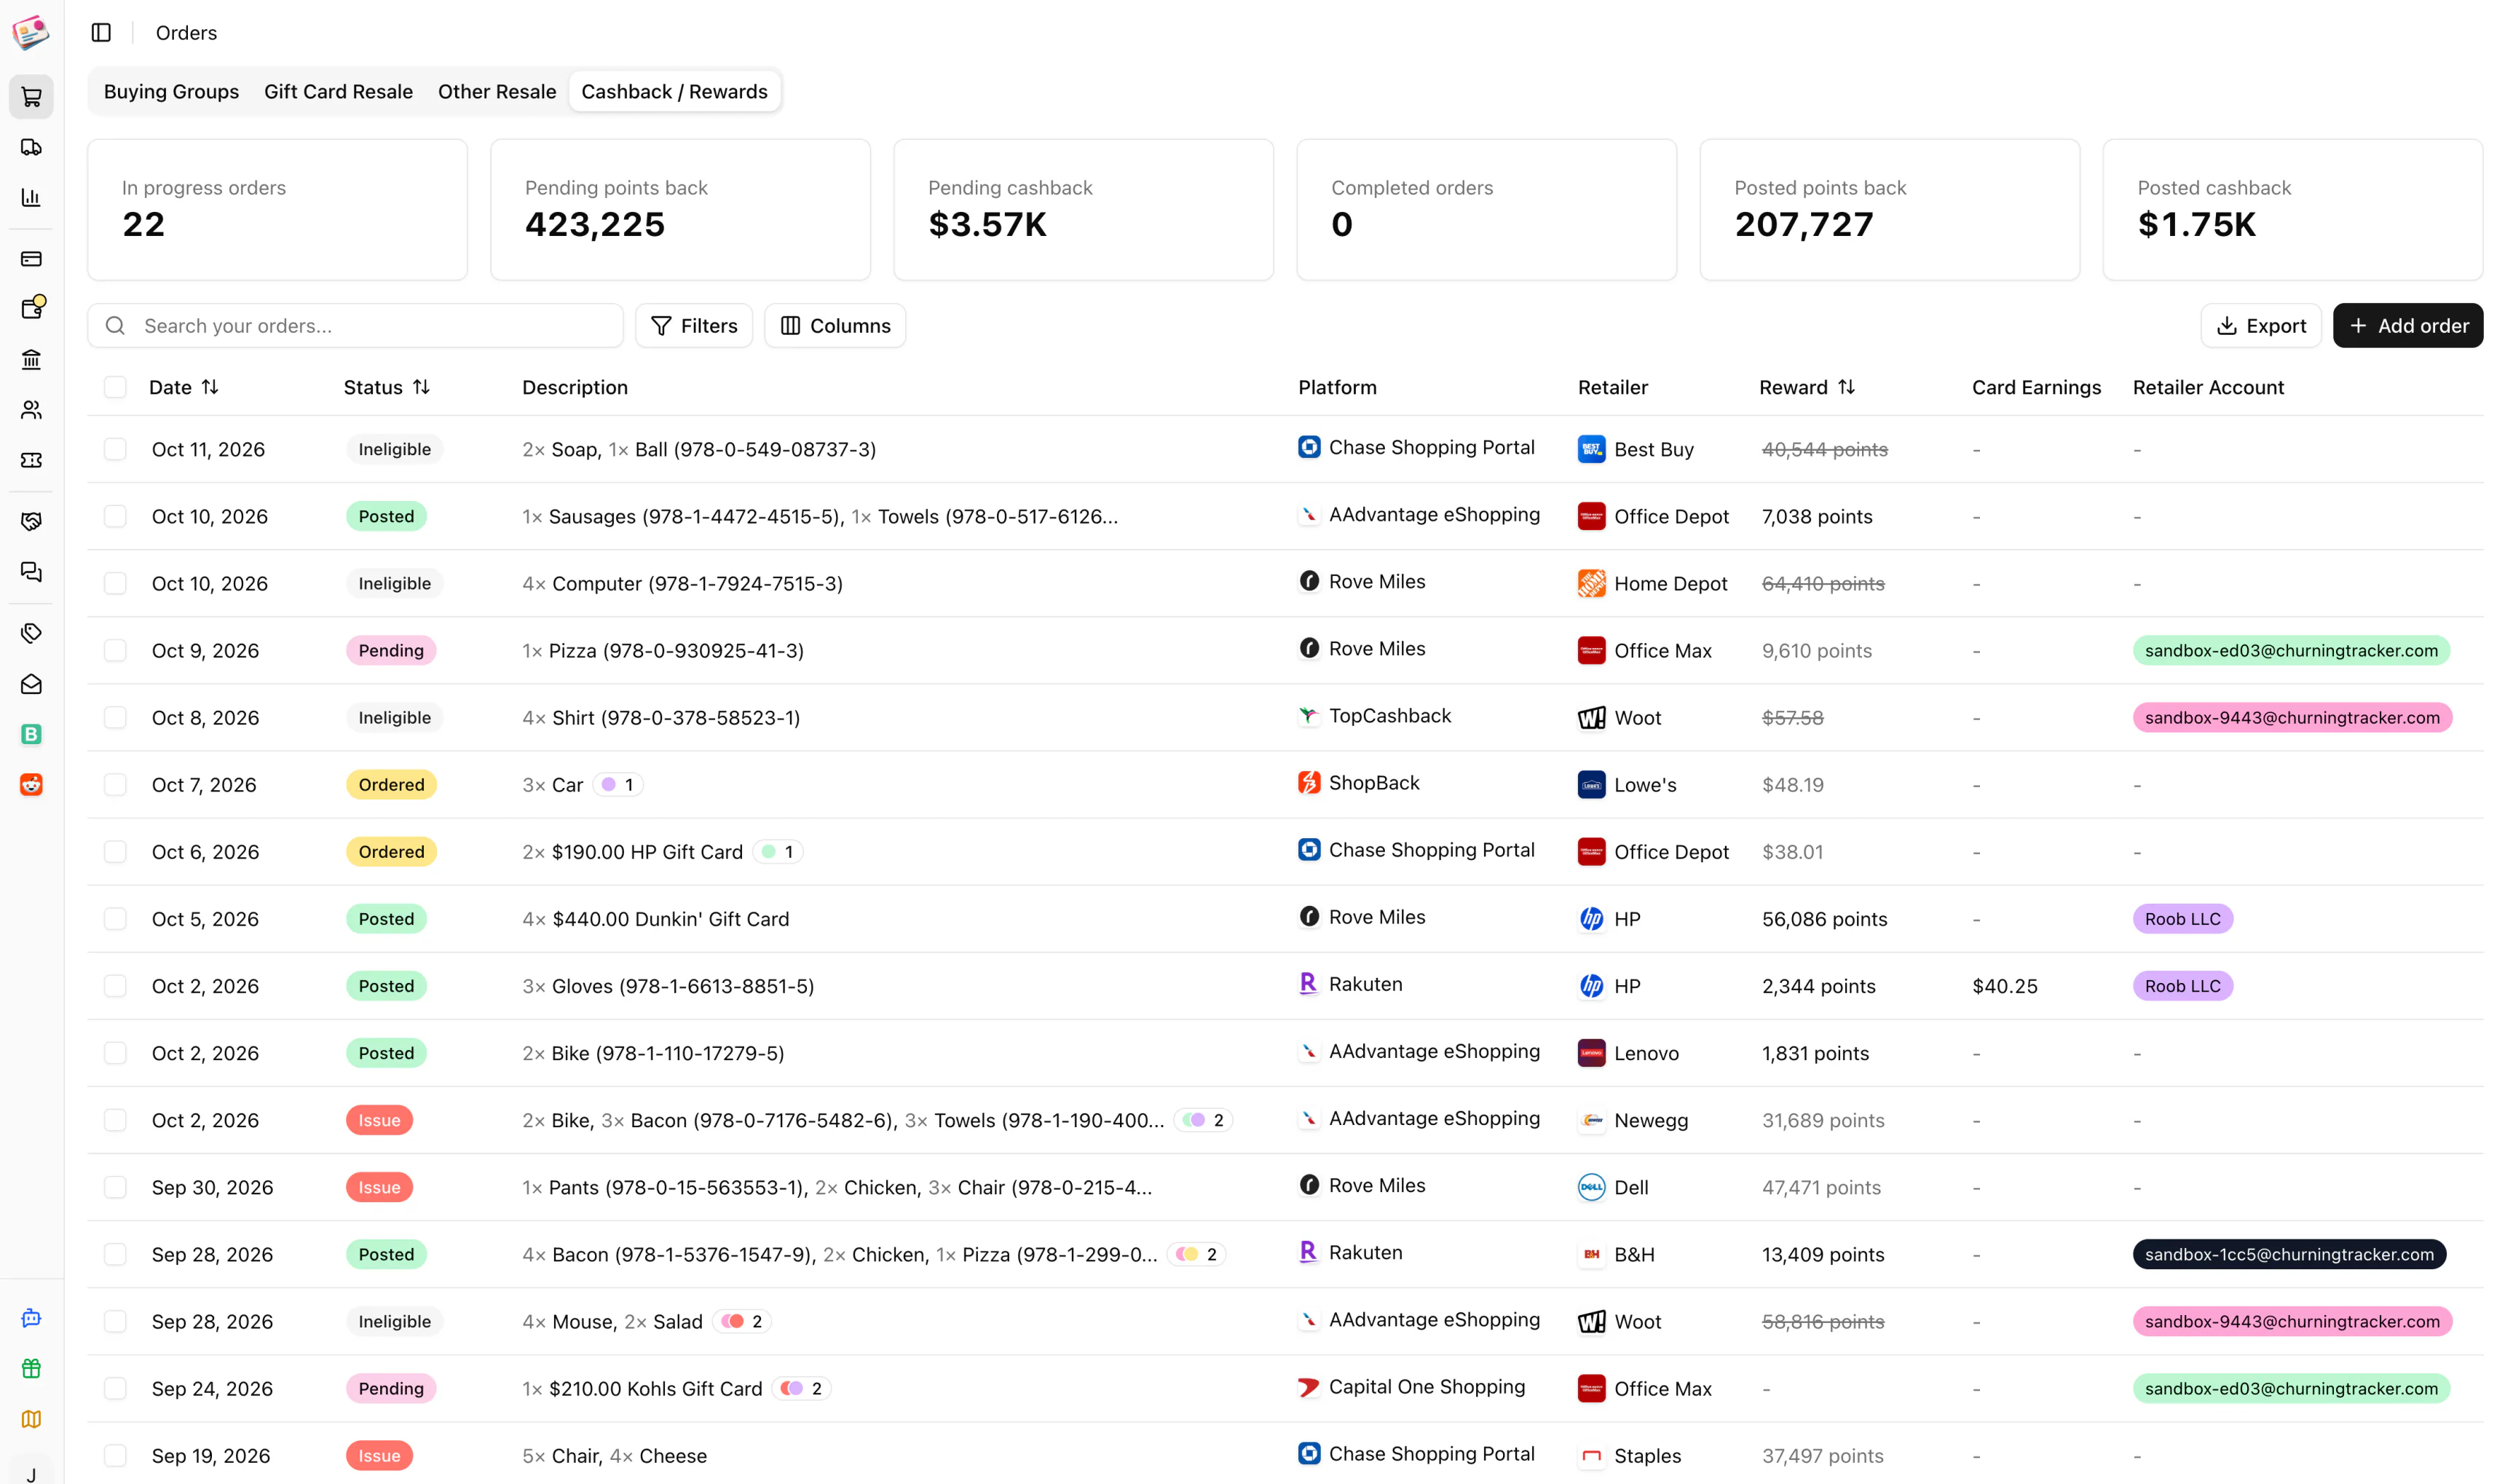Click the Add order button
This screenshot has width=2505, height=1484.
pos(2407,326)
